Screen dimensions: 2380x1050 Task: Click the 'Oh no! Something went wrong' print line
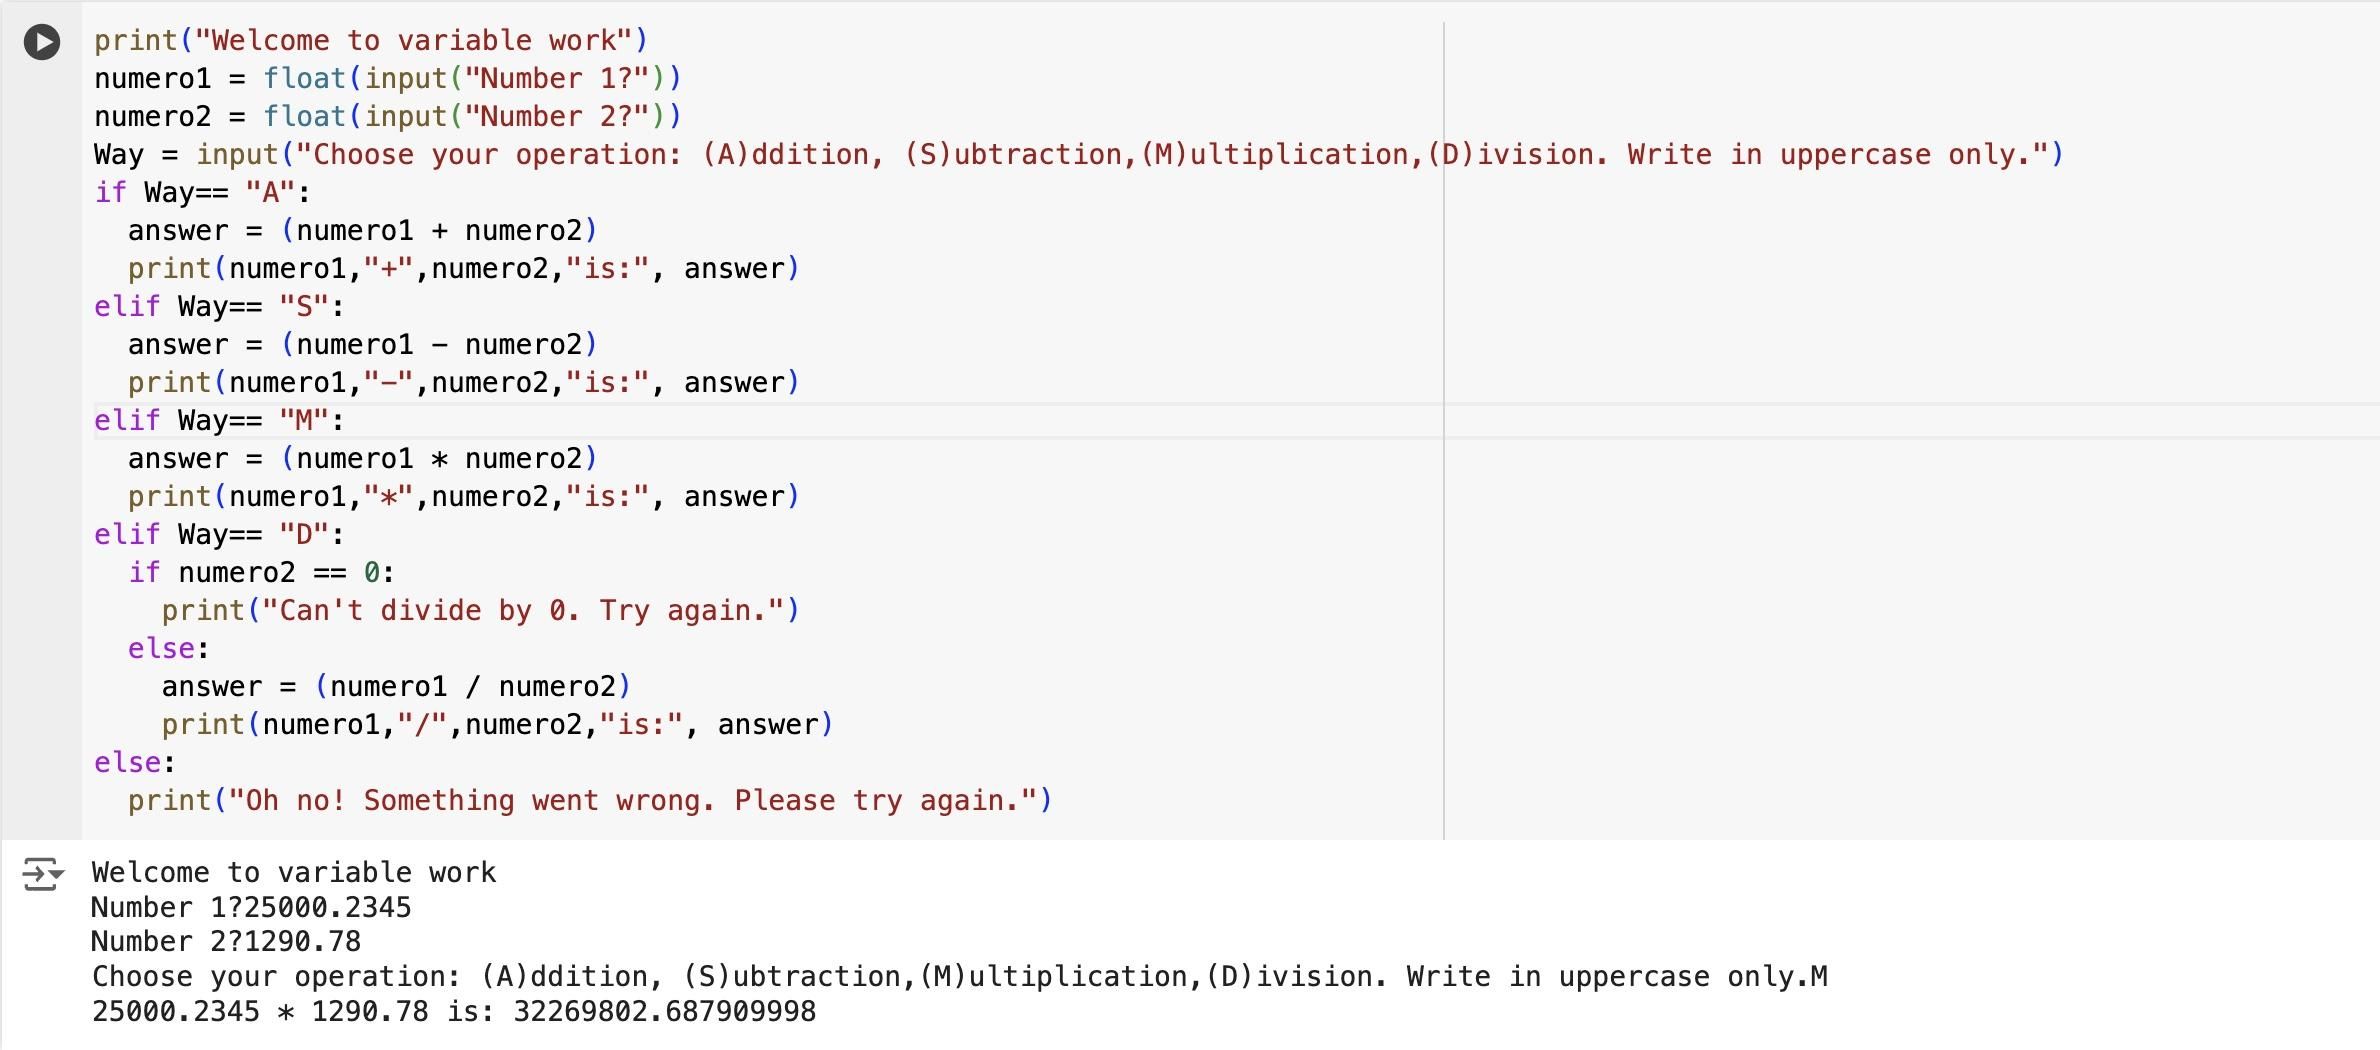pos(590,801)
